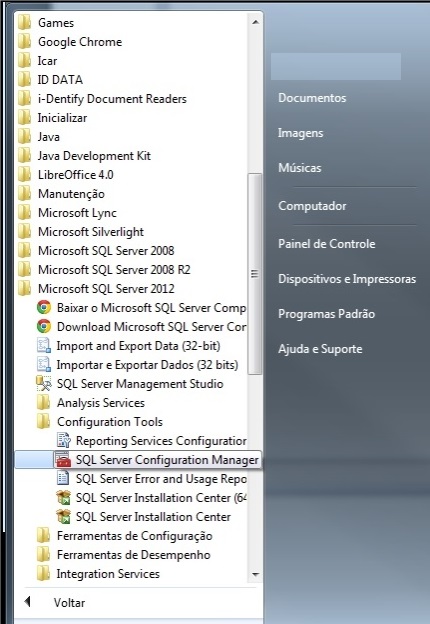This screenshot has height=624, width=430.
Task: Launch SQL Server Configuration Manager
Action: coord(167,460)
